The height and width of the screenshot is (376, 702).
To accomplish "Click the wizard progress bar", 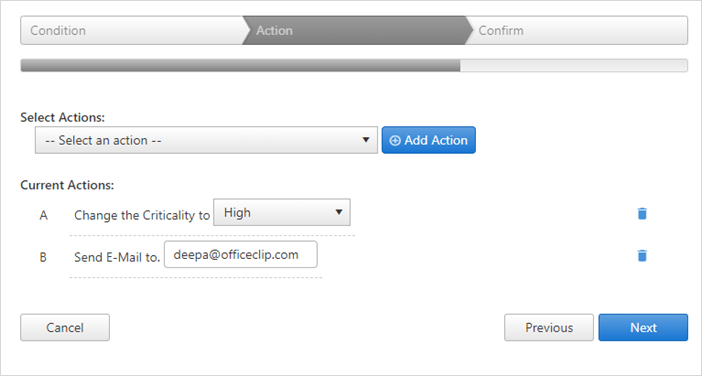I will tap(354, 65).
